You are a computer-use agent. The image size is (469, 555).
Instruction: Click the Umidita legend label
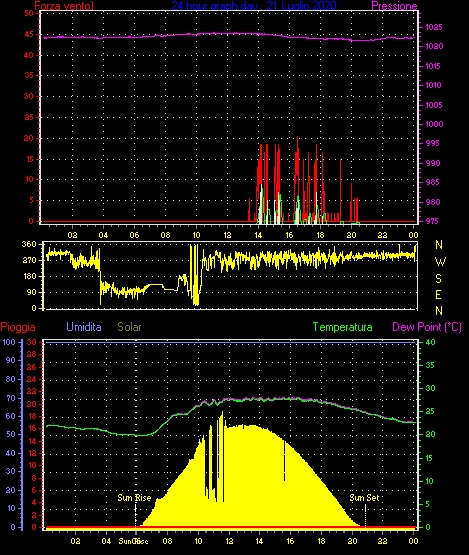[x=84, y=327]
